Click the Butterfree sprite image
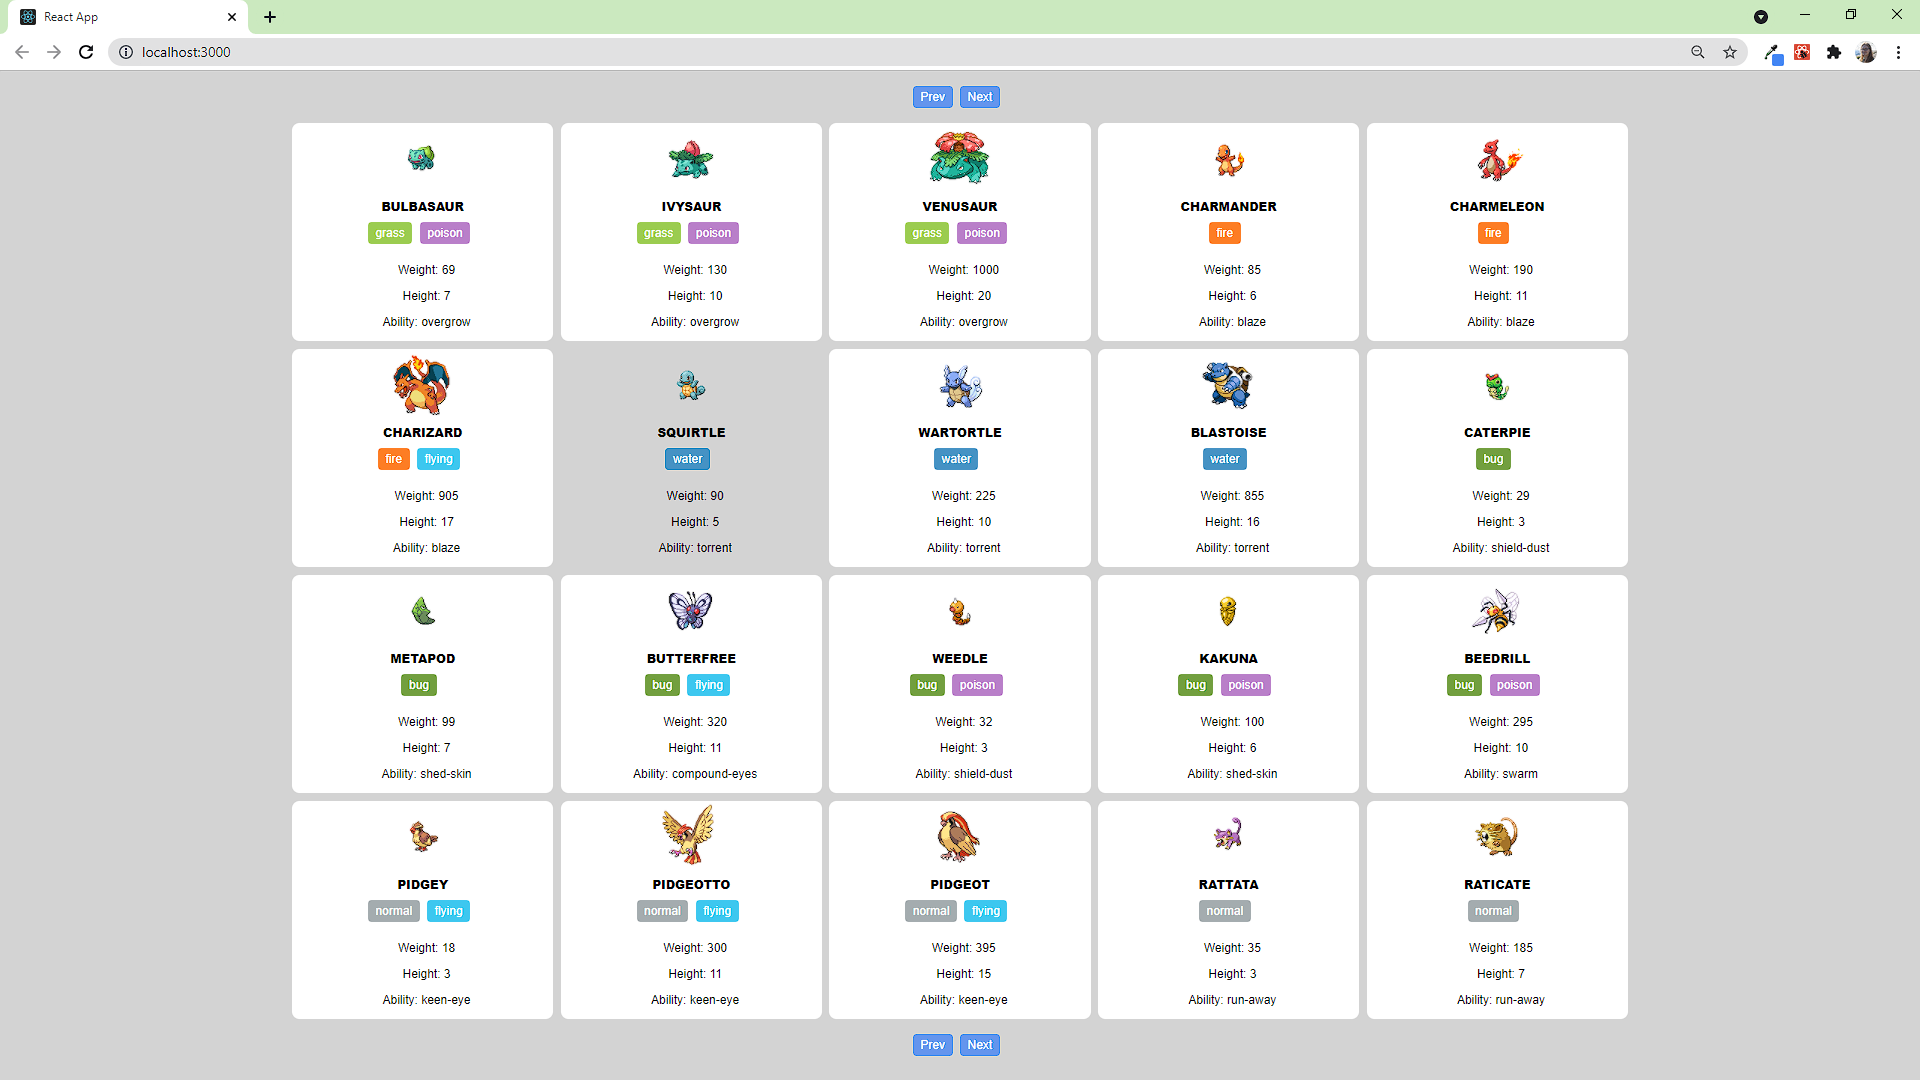 [x=690, y=610]
